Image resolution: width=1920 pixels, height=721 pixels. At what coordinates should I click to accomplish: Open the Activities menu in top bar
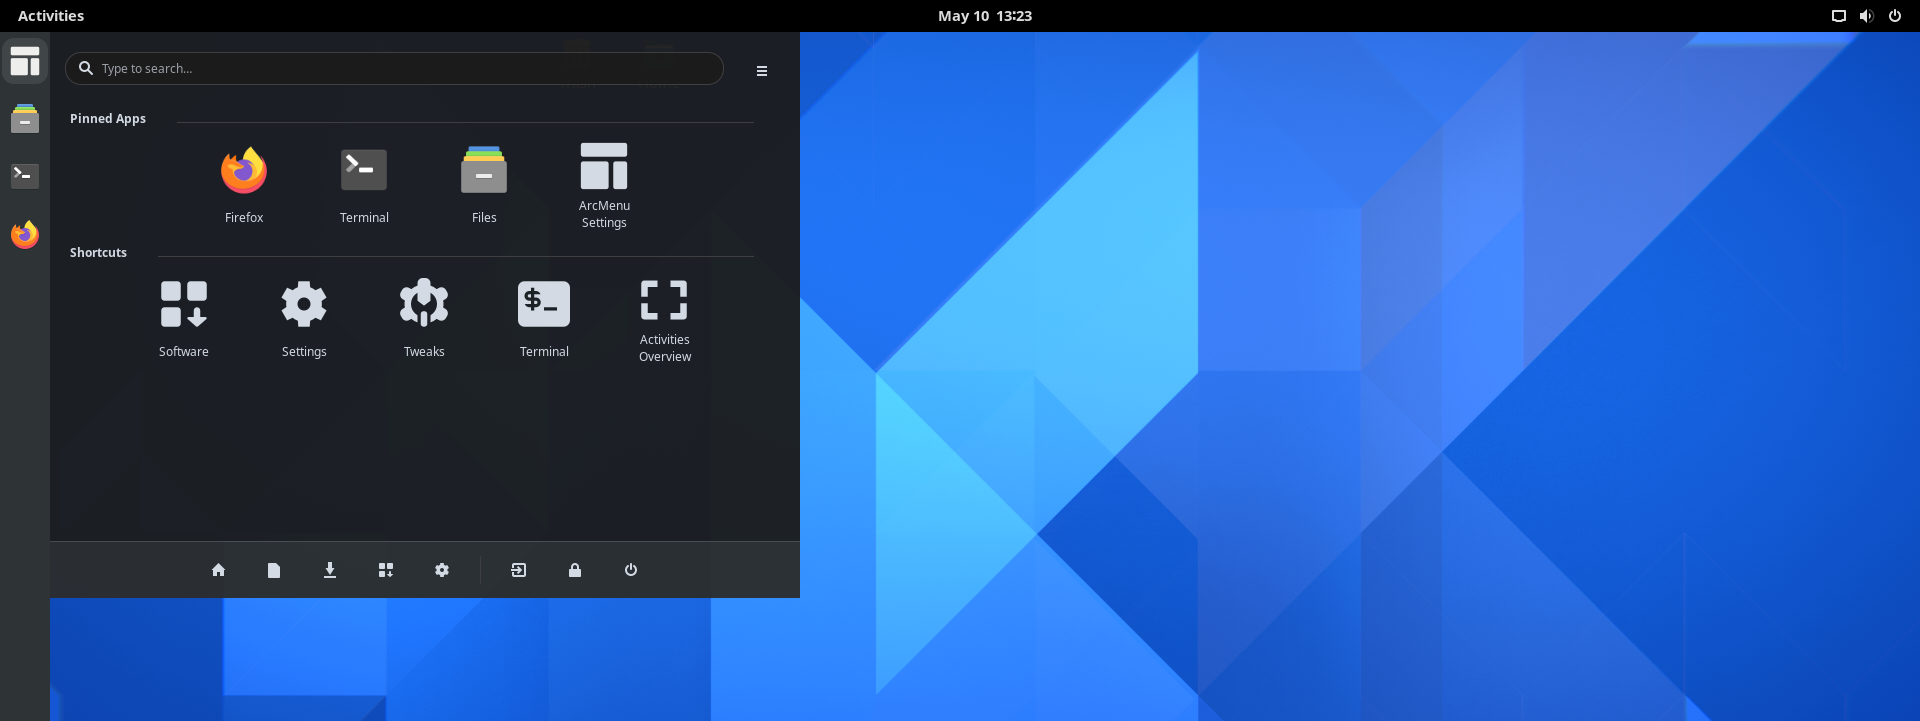[x=51, y=16]
